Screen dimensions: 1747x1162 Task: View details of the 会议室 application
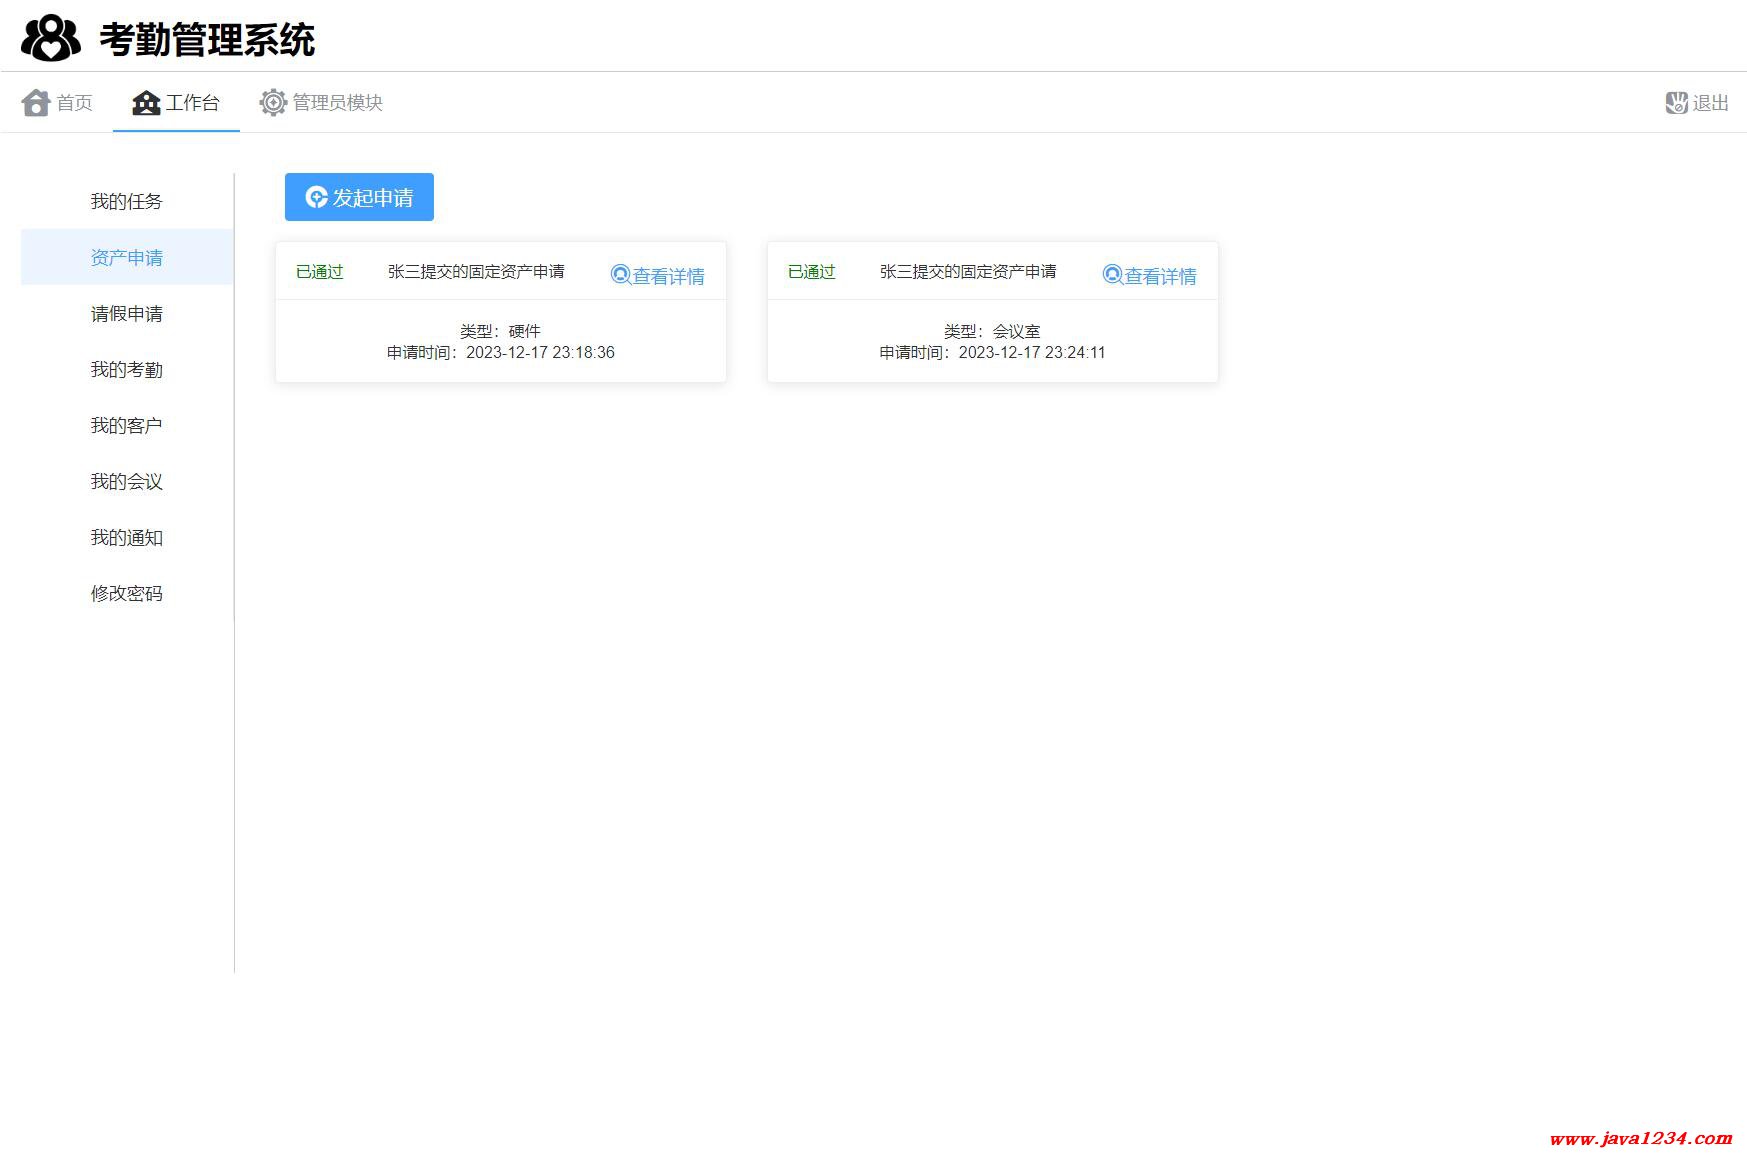tap(1150, 275)
